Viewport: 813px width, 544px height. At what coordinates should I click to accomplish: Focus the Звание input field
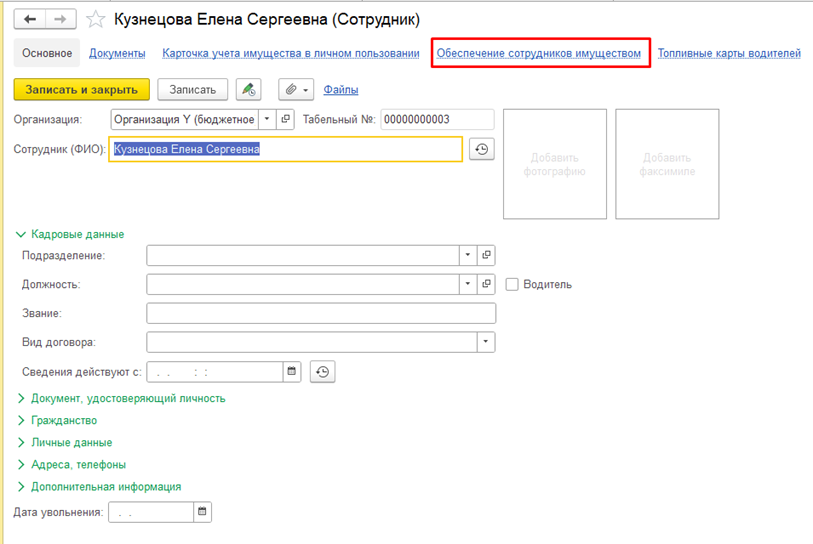[321, 313]
